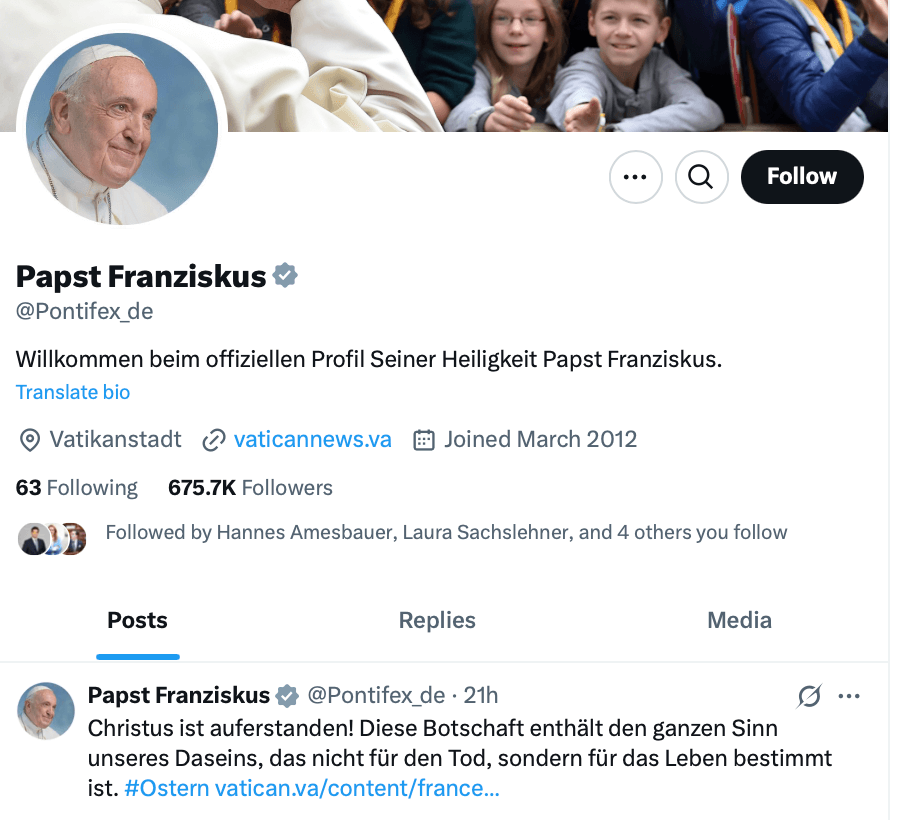Switch to the Media tab
The height and width of the screenshot is (820, 898).
click(739, 620)
